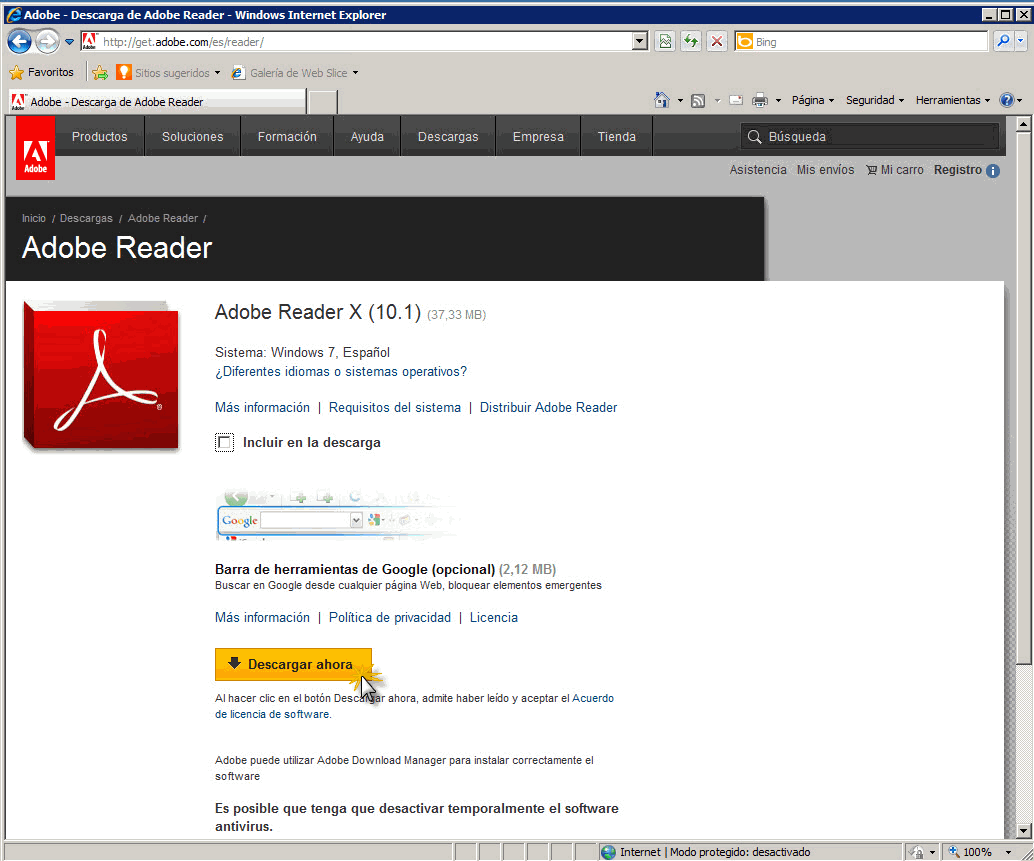1034x861 pixels.
Task: Open the Compatibility View icon beside address bar
Action: point(665,42)
